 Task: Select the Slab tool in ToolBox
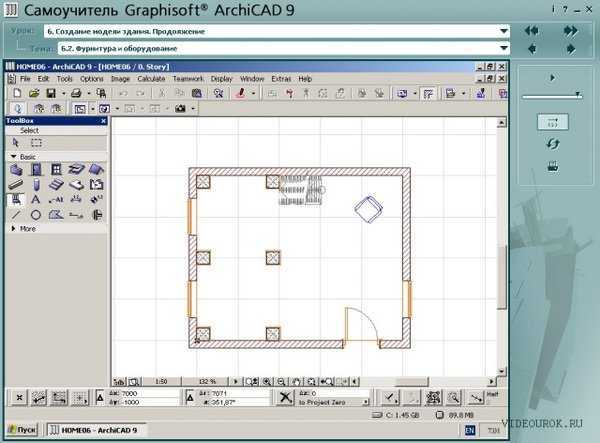click(x=76, y=169)
